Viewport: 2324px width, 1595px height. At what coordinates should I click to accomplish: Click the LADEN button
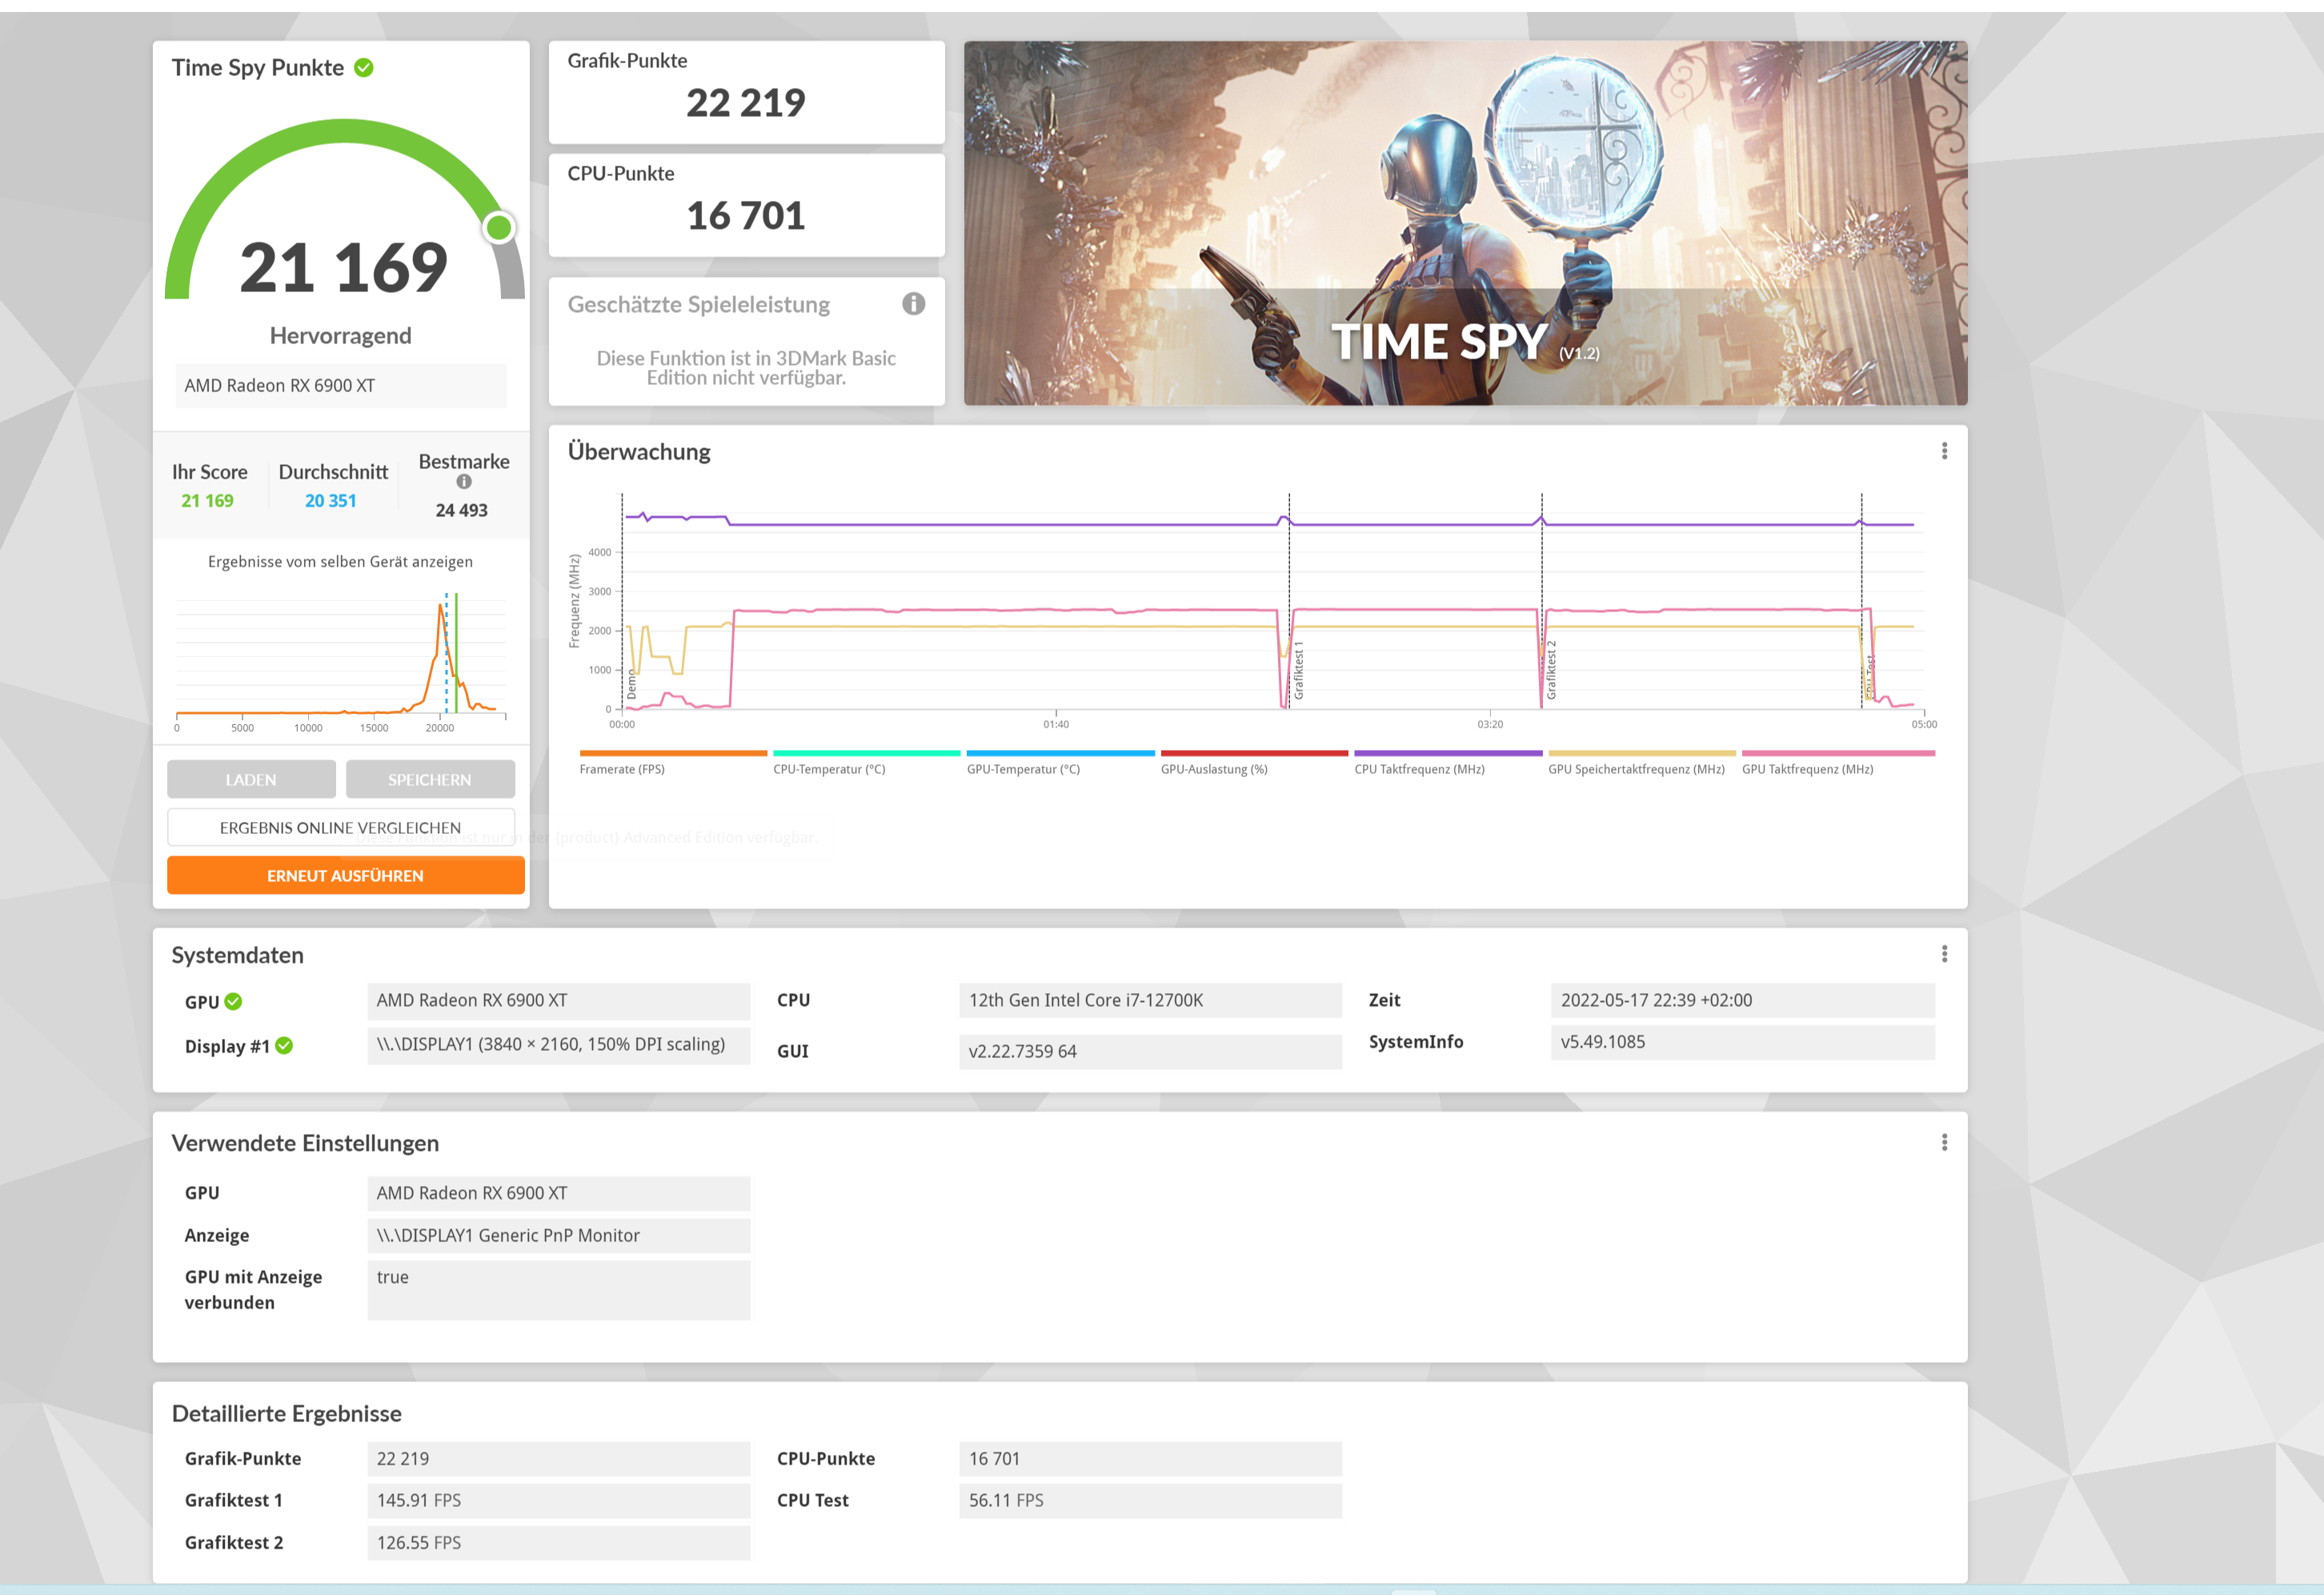point(251,779)
